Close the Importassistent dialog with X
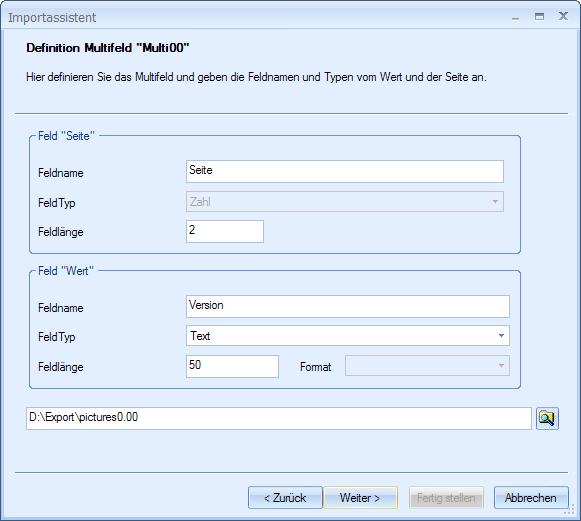The height and width of the screenshot is (521, 581). [563, 16]
